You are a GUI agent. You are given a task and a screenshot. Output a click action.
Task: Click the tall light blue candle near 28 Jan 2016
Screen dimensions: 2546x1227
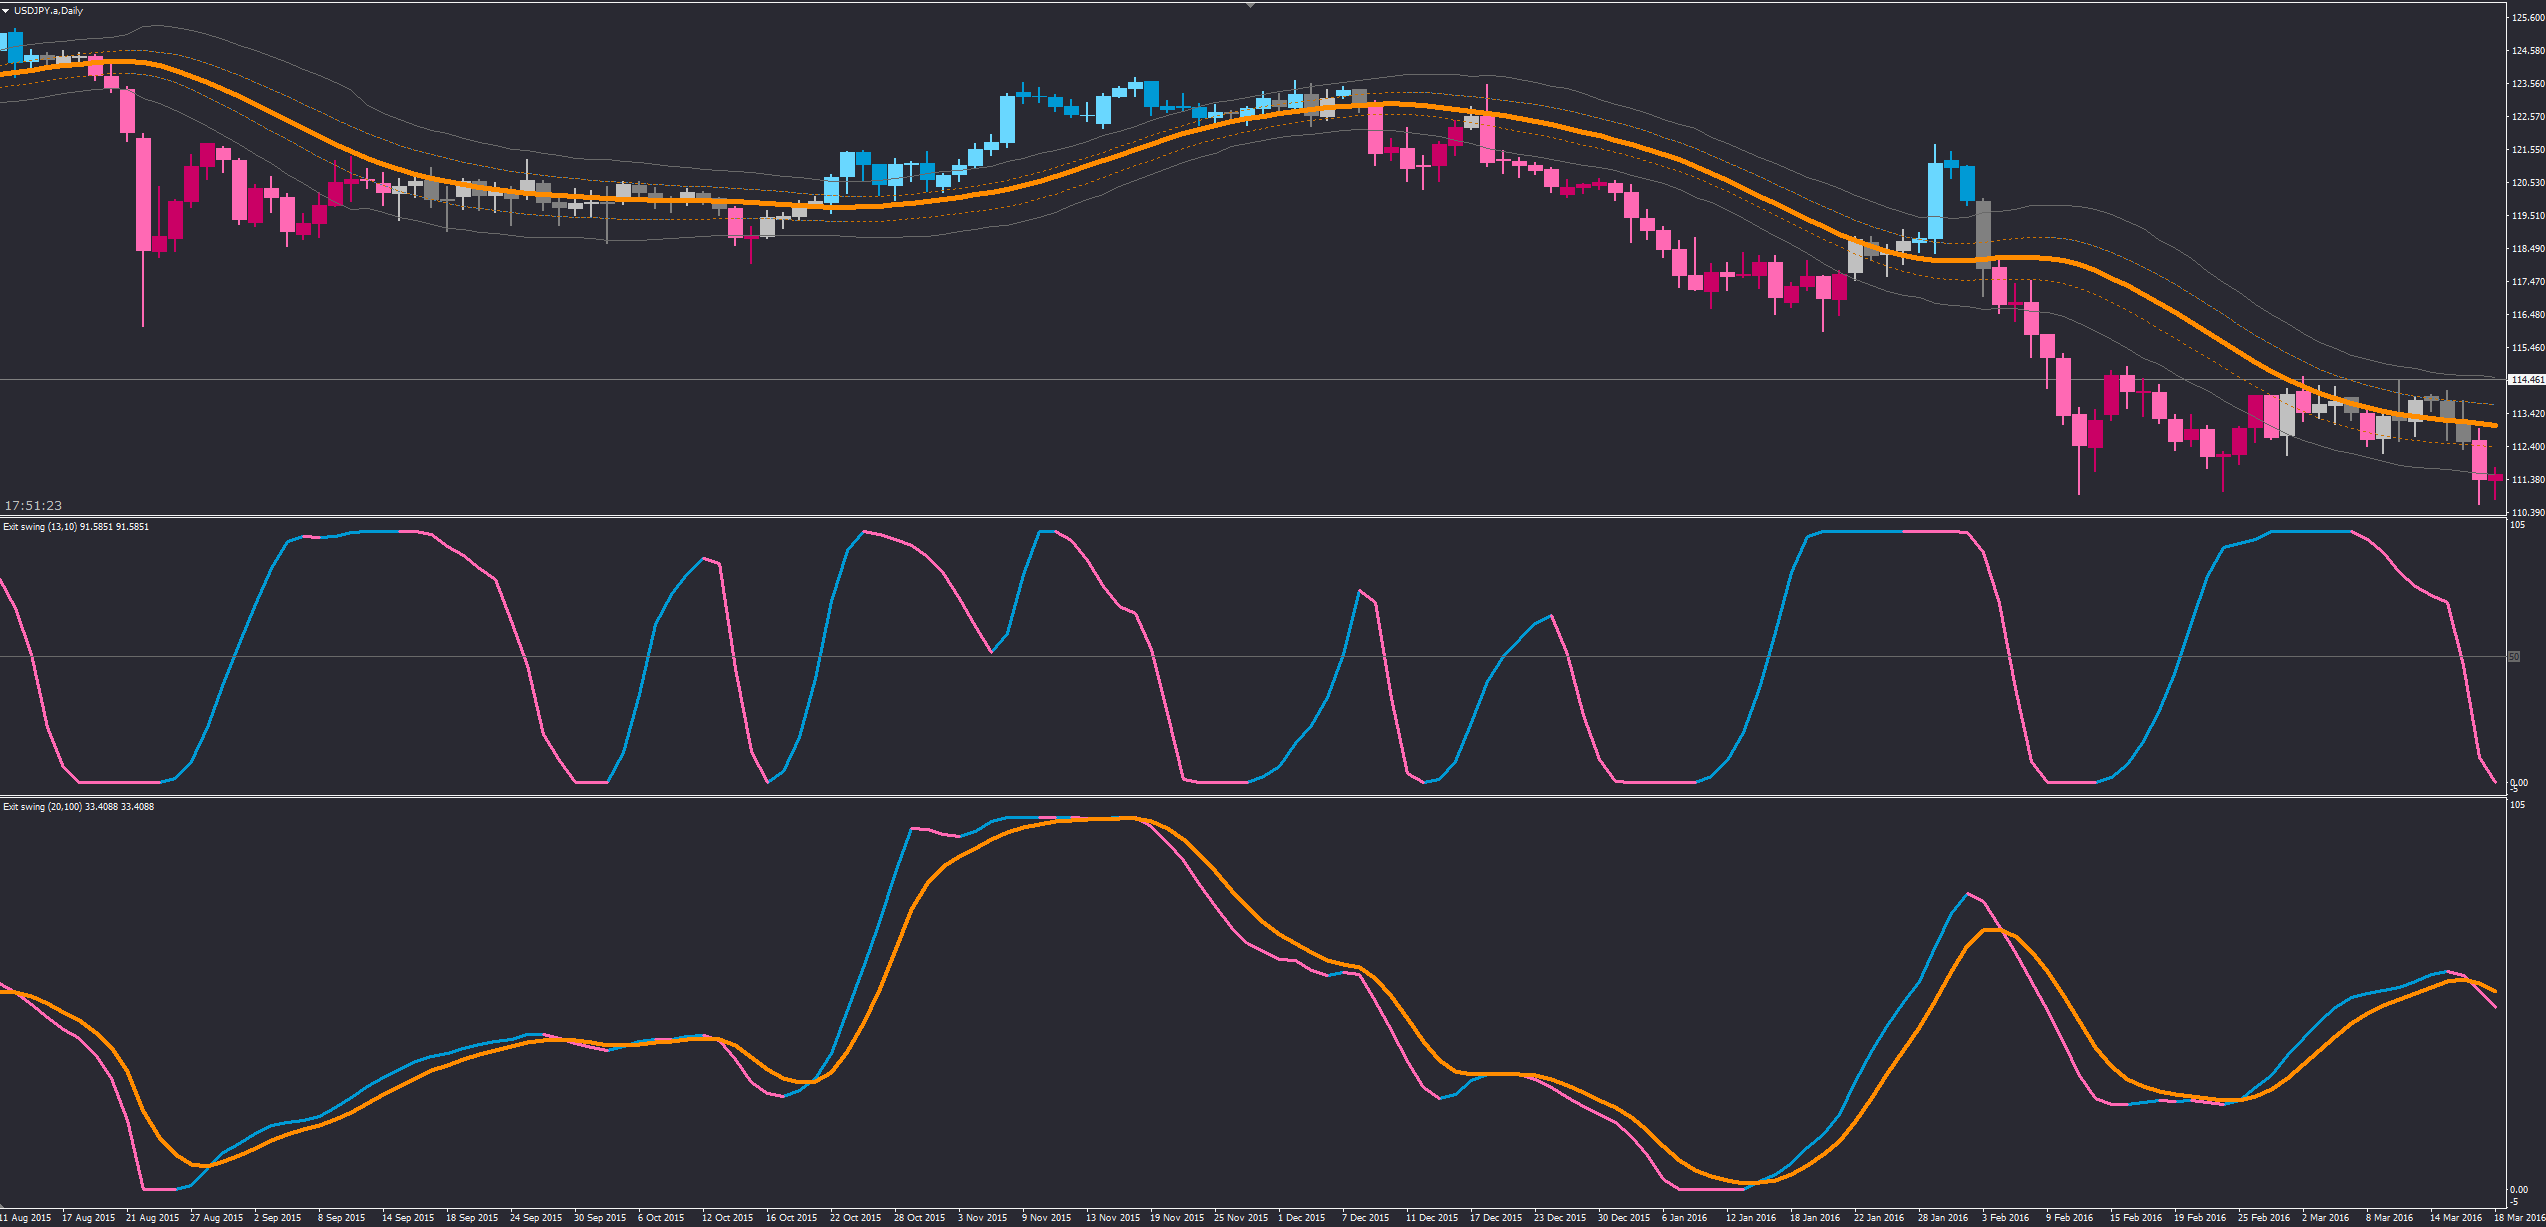pyautogui.click(x=1935, y=200)
